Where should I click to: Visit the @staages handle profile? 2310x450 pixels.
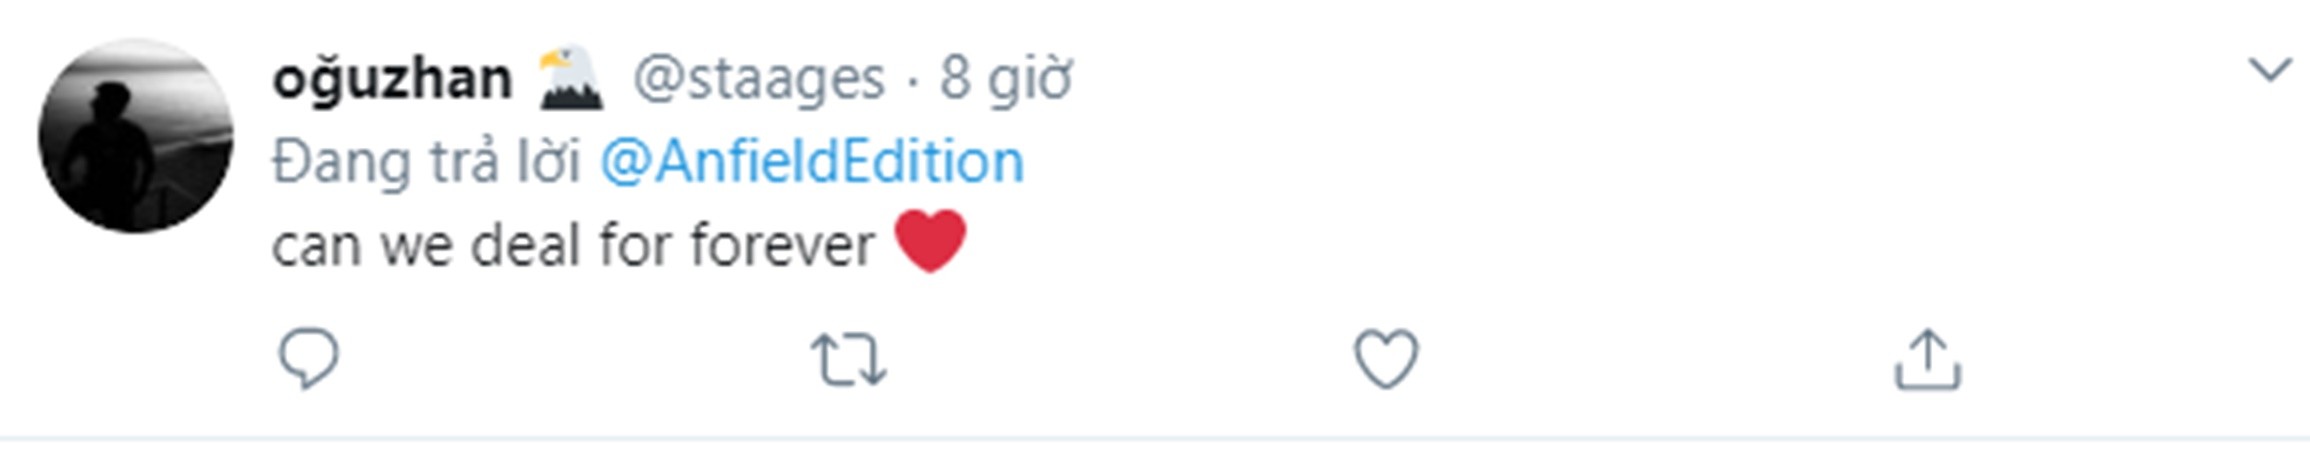point(759,78)
